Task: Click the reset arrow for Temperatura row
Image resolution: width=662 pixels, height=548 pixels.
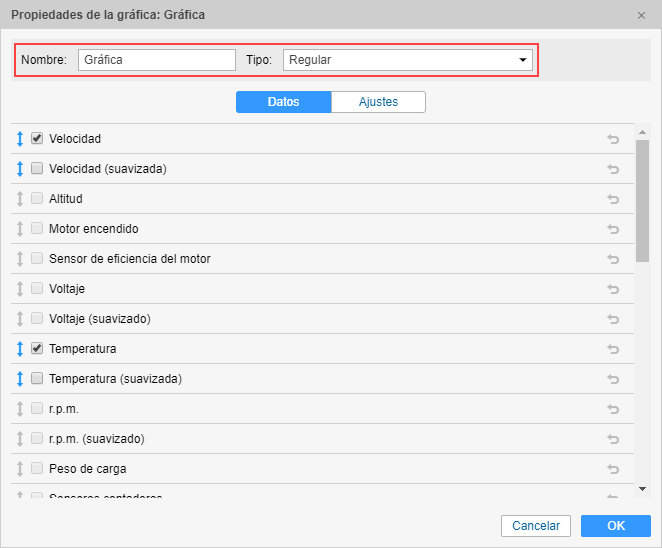Action: pyautogui.click(x=613, y=349)
